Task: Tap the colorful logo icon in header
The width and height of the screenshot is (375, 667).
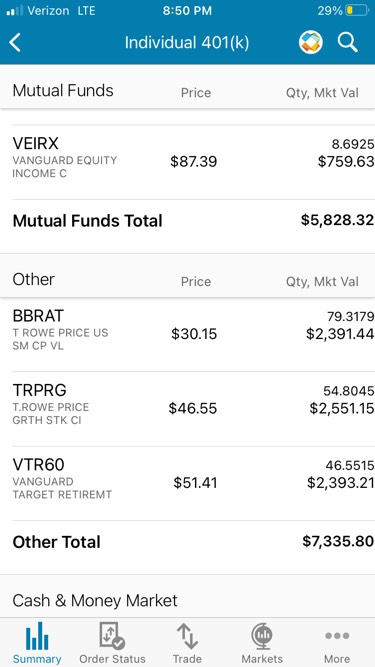Action: [x=311, y=43]
